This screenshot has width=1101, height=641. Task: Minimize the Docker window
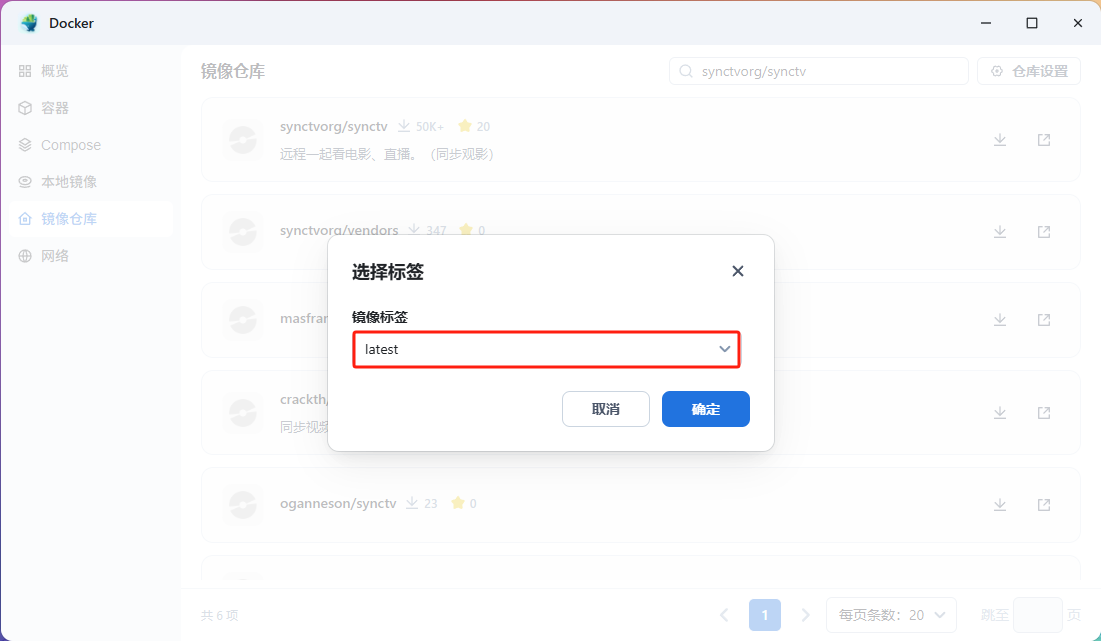pyautogui.click(x=986, y=23)
